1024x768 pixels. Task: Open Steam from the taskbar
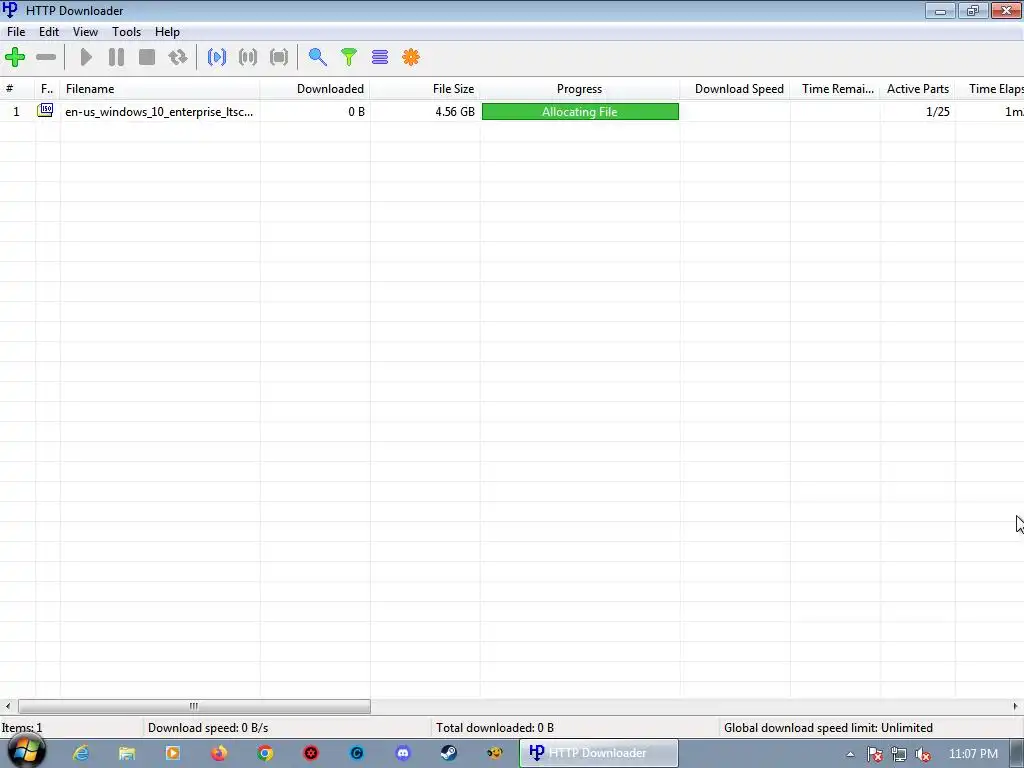coord(449,753)
